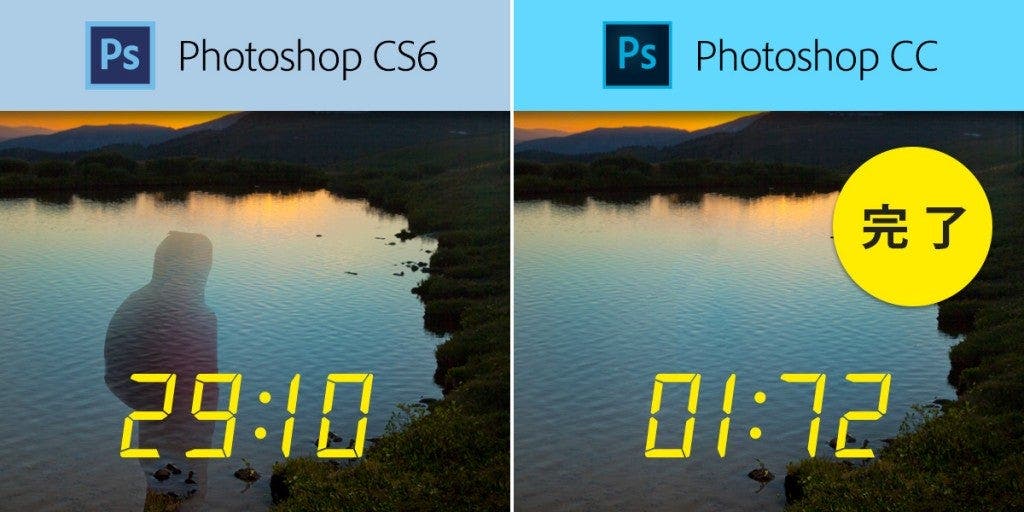Image resolution: width=1024 pixels, height=512 pixels.
Task: Click the yellow 完了 badge
Action: tap(912, 227)
